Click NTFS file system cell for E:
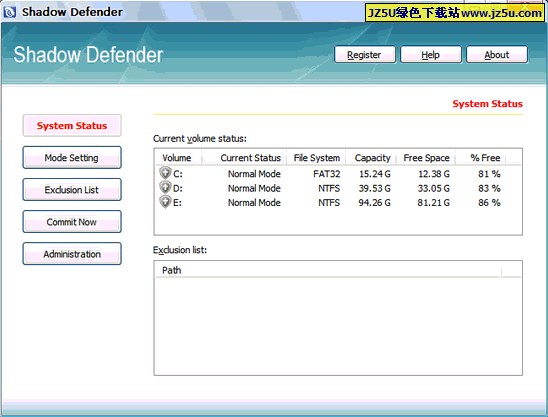 click(329, 203)
